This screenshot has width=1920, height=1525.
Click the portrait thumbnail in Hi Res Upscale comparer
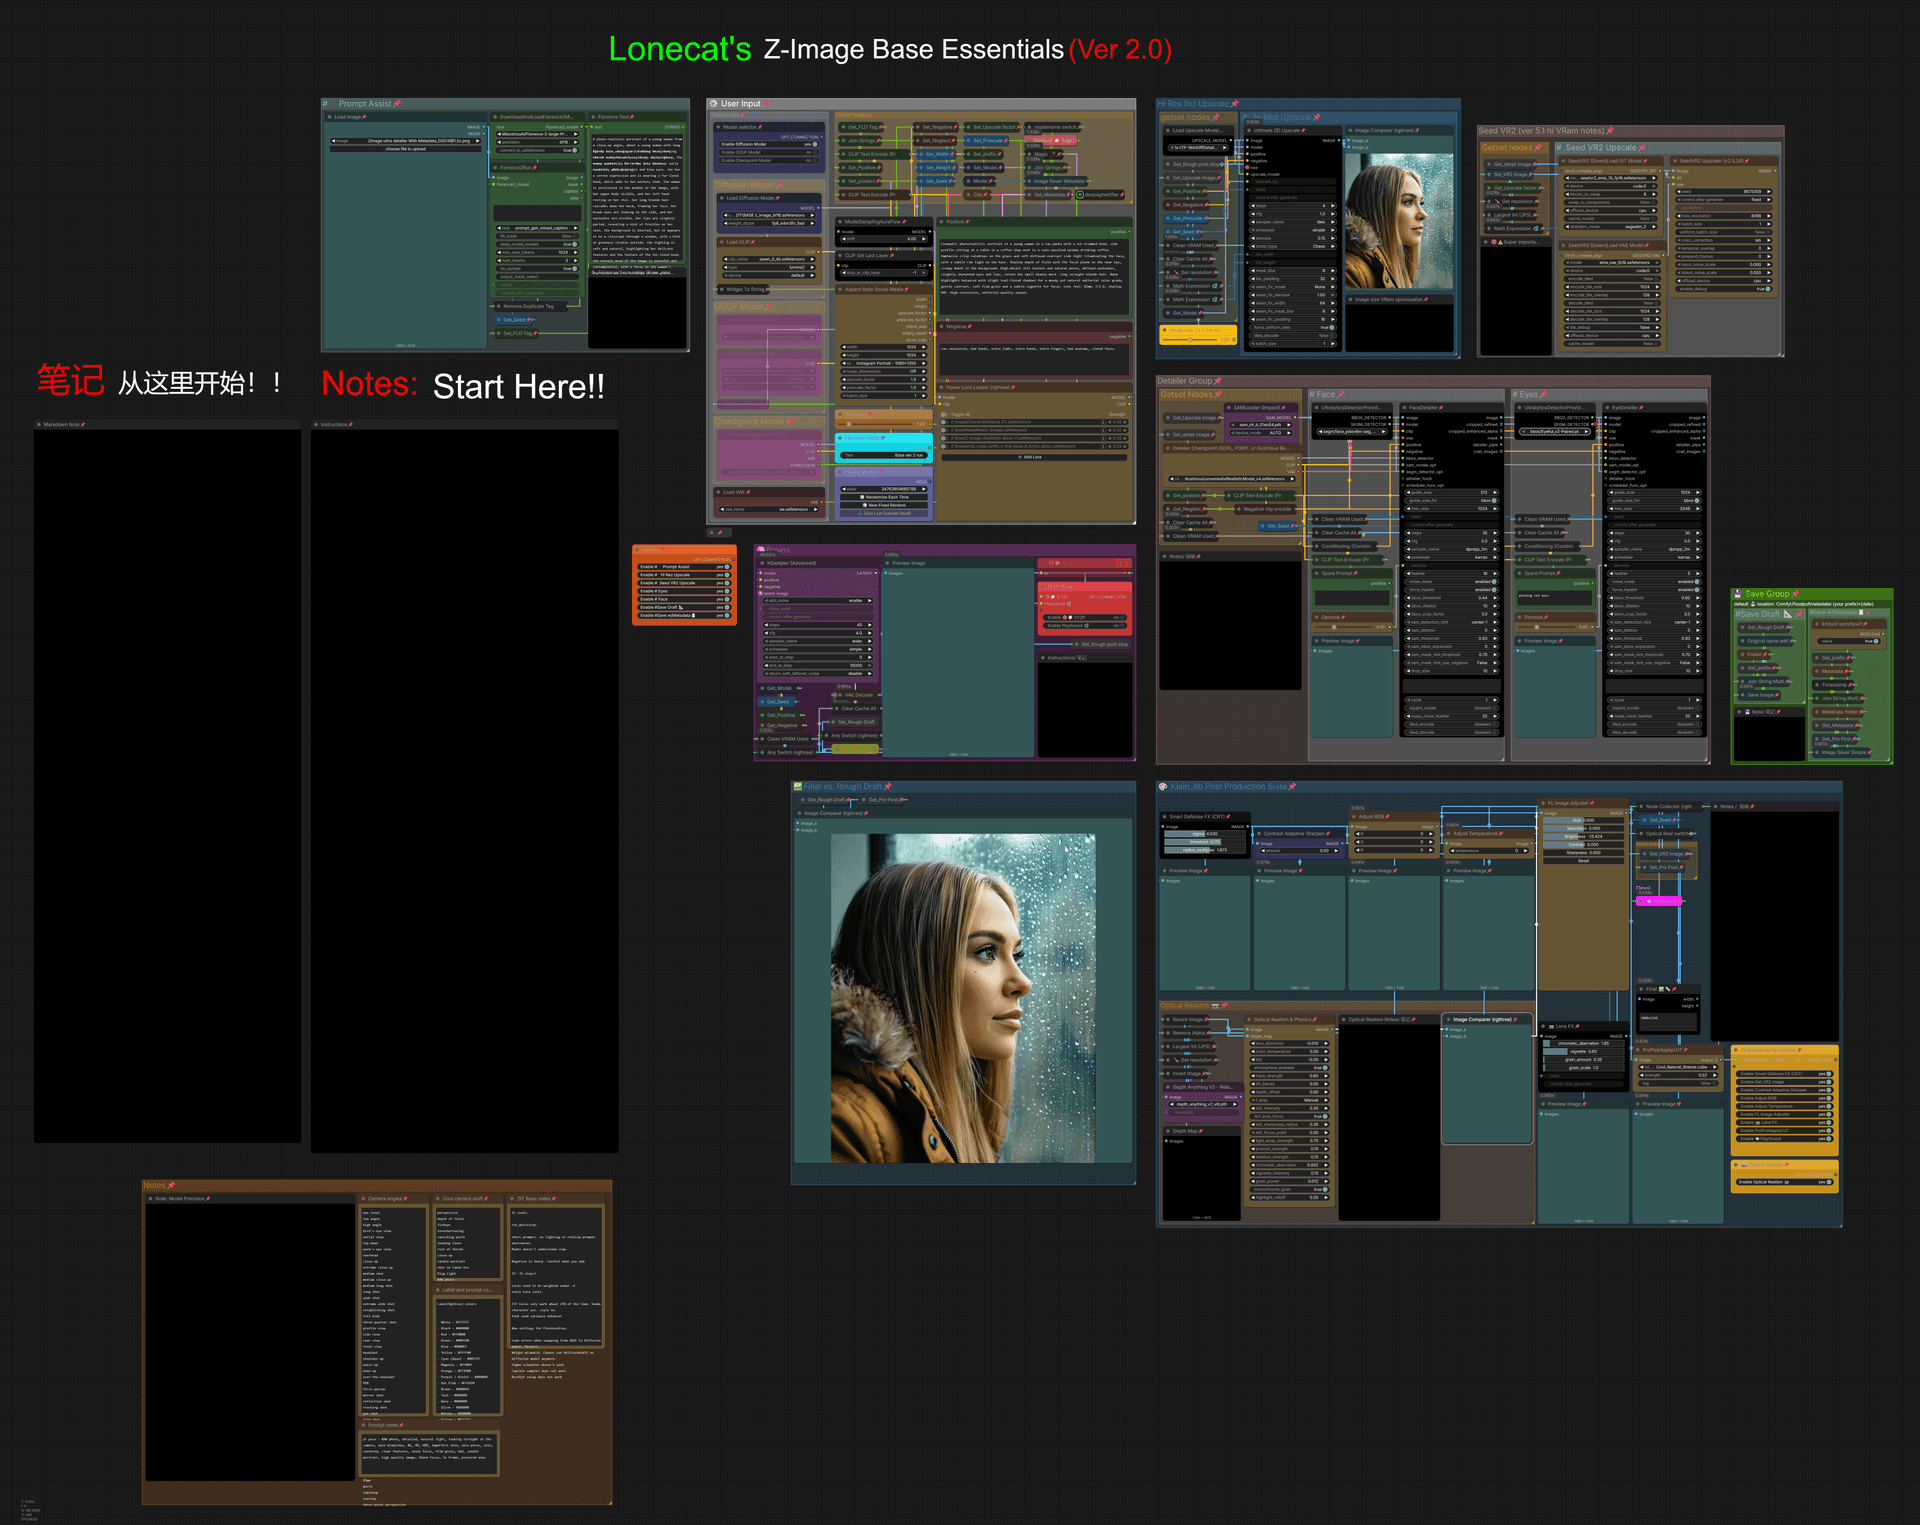point(1399,221)
